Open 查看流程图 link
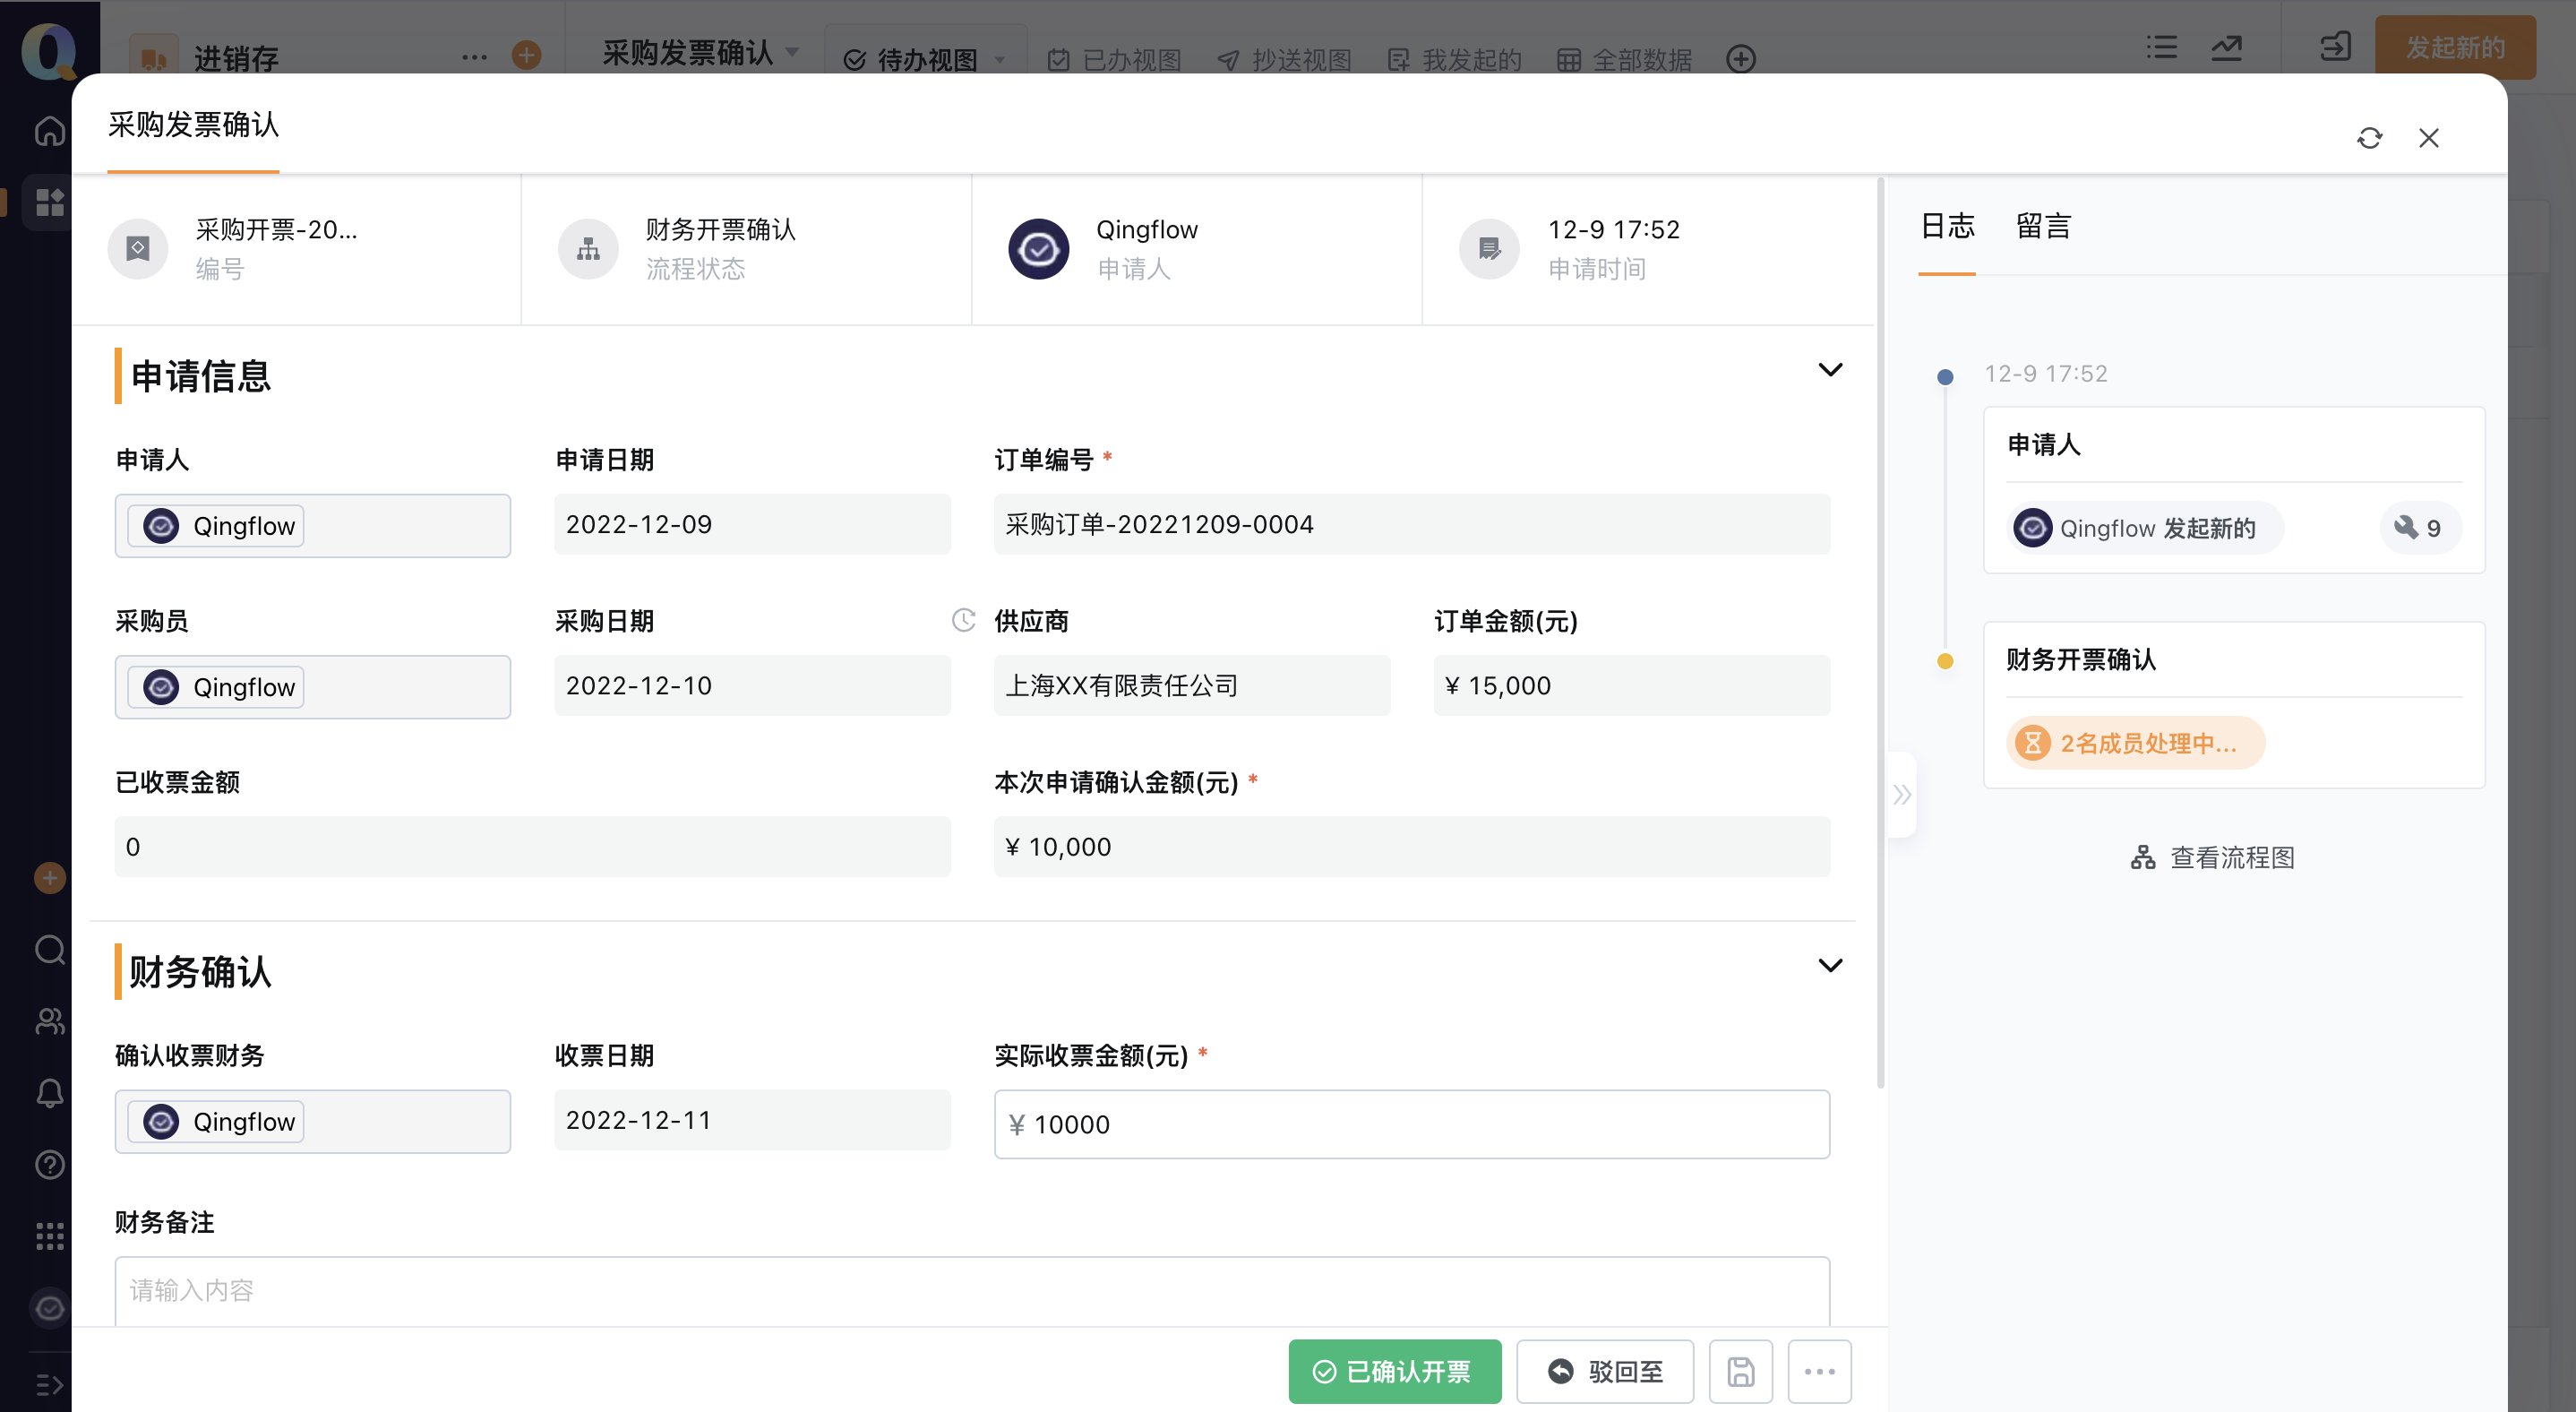The width and height of the screenshot is (2576, 1412). [2212, 857]
